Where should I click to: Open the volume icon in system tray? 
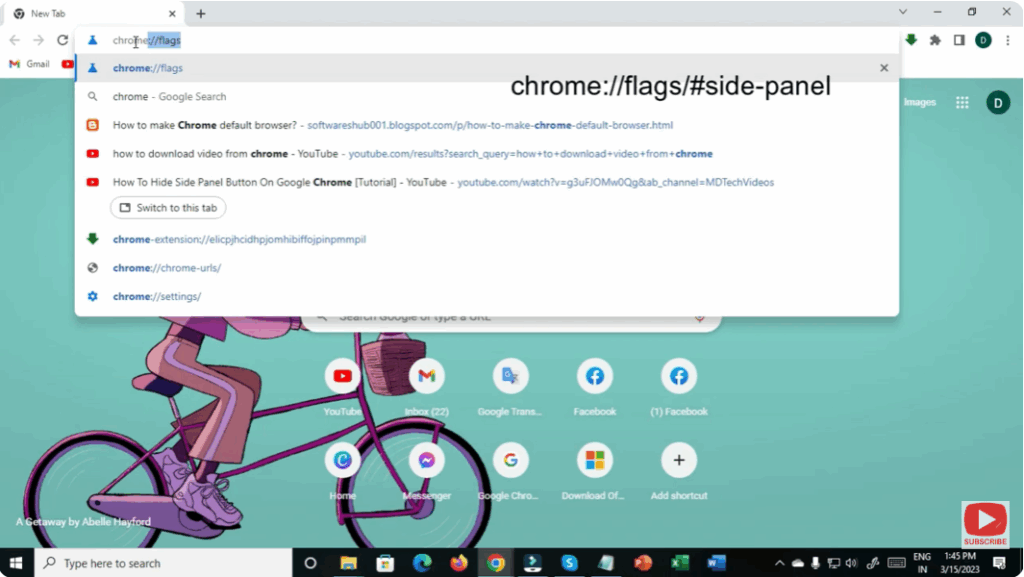[851, 563]
